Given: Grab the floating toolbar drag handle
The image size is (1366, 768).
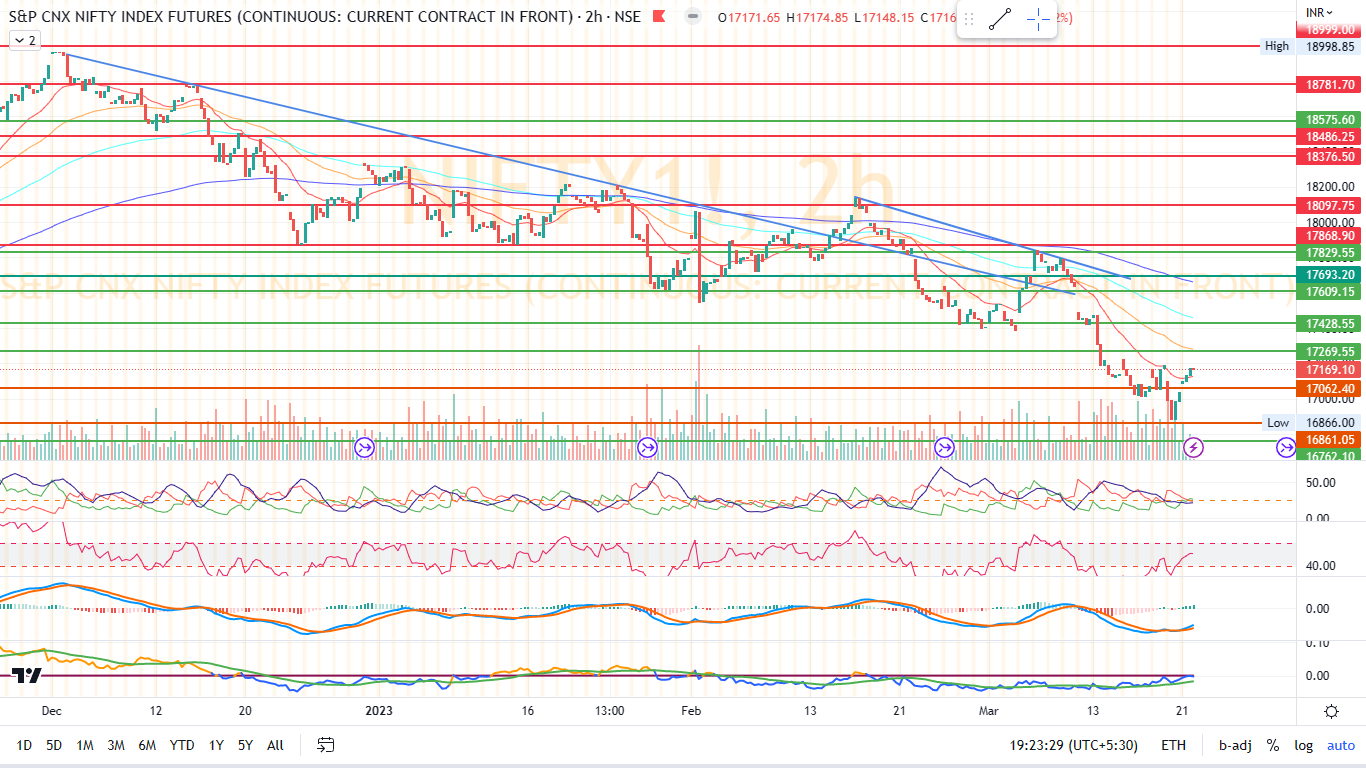Looking at the screenshot, I should coord(968,20).
